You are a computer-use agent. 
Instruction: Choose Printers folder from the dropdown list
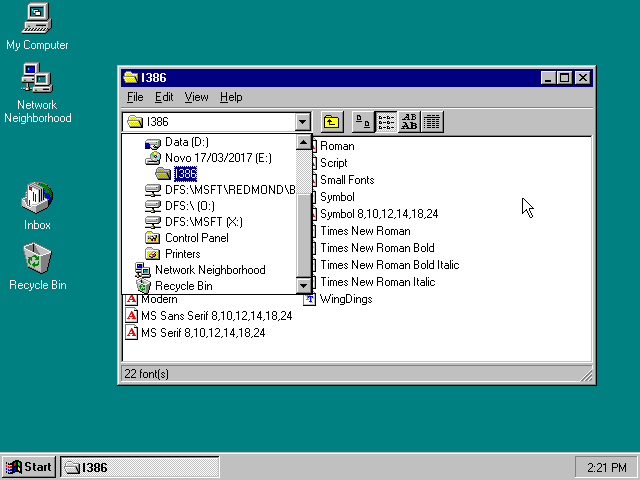tap(182, 254)
